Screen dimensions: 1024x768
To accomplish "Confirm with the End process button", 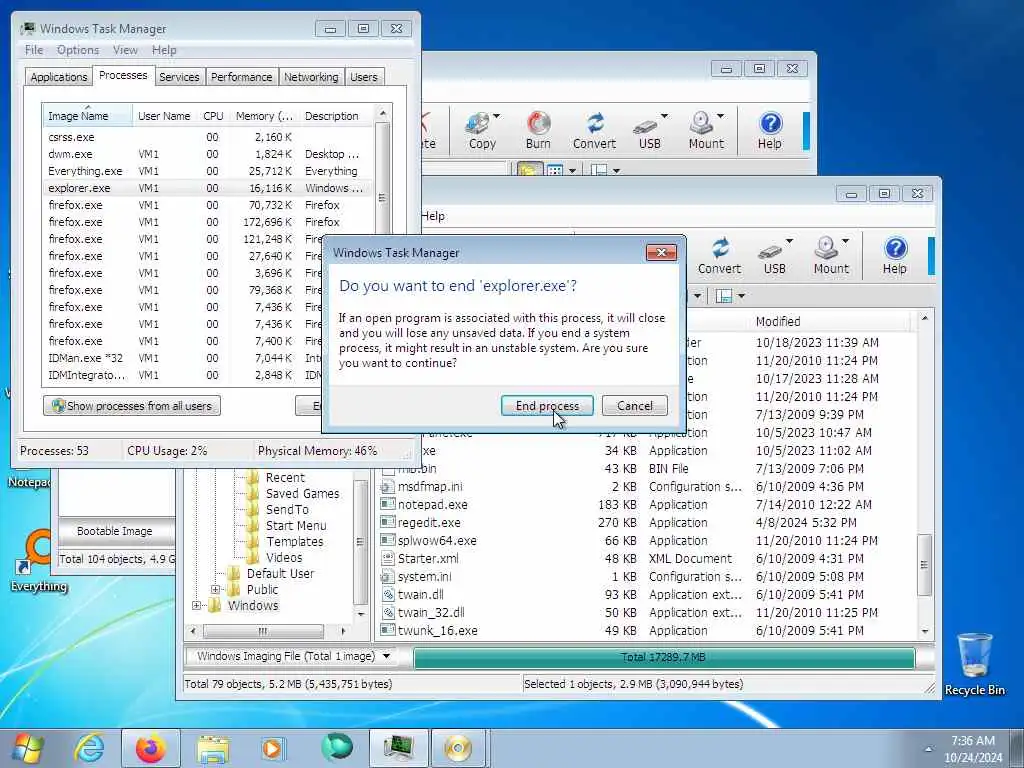I will (x=547, y=406).
